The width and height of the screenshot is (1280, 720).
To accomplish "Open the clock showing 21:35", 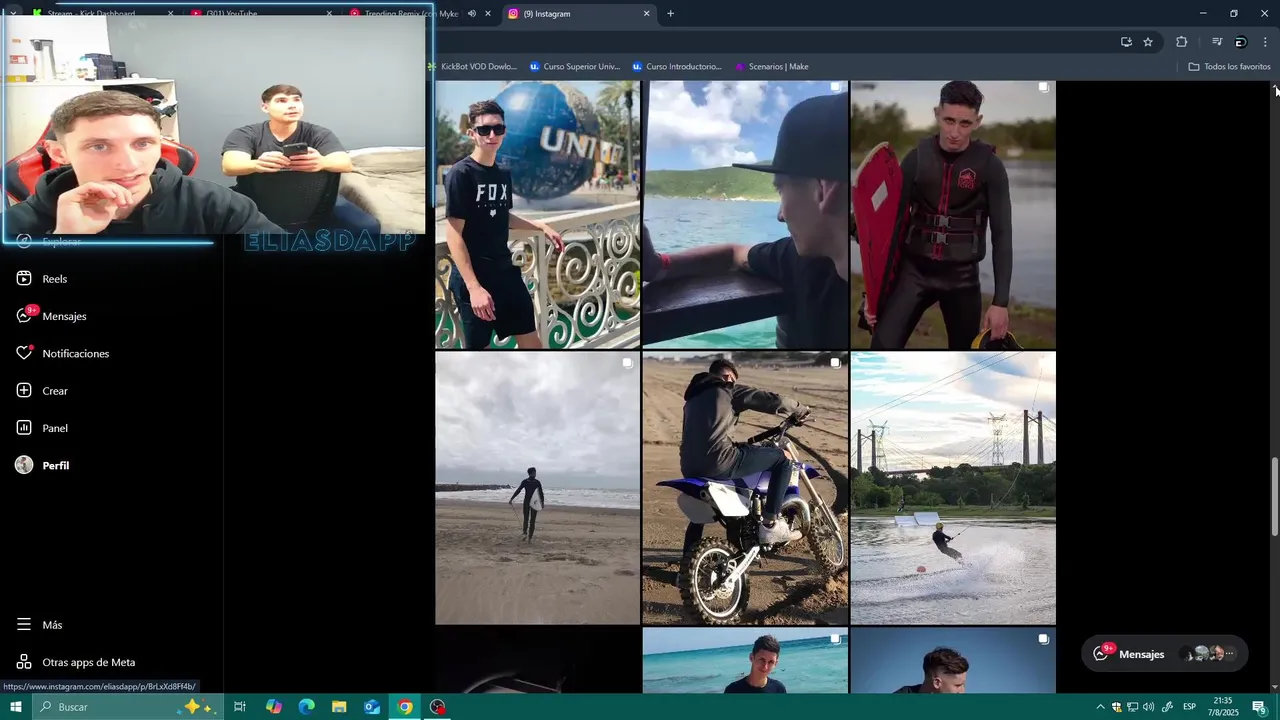I will point(1223,707).
